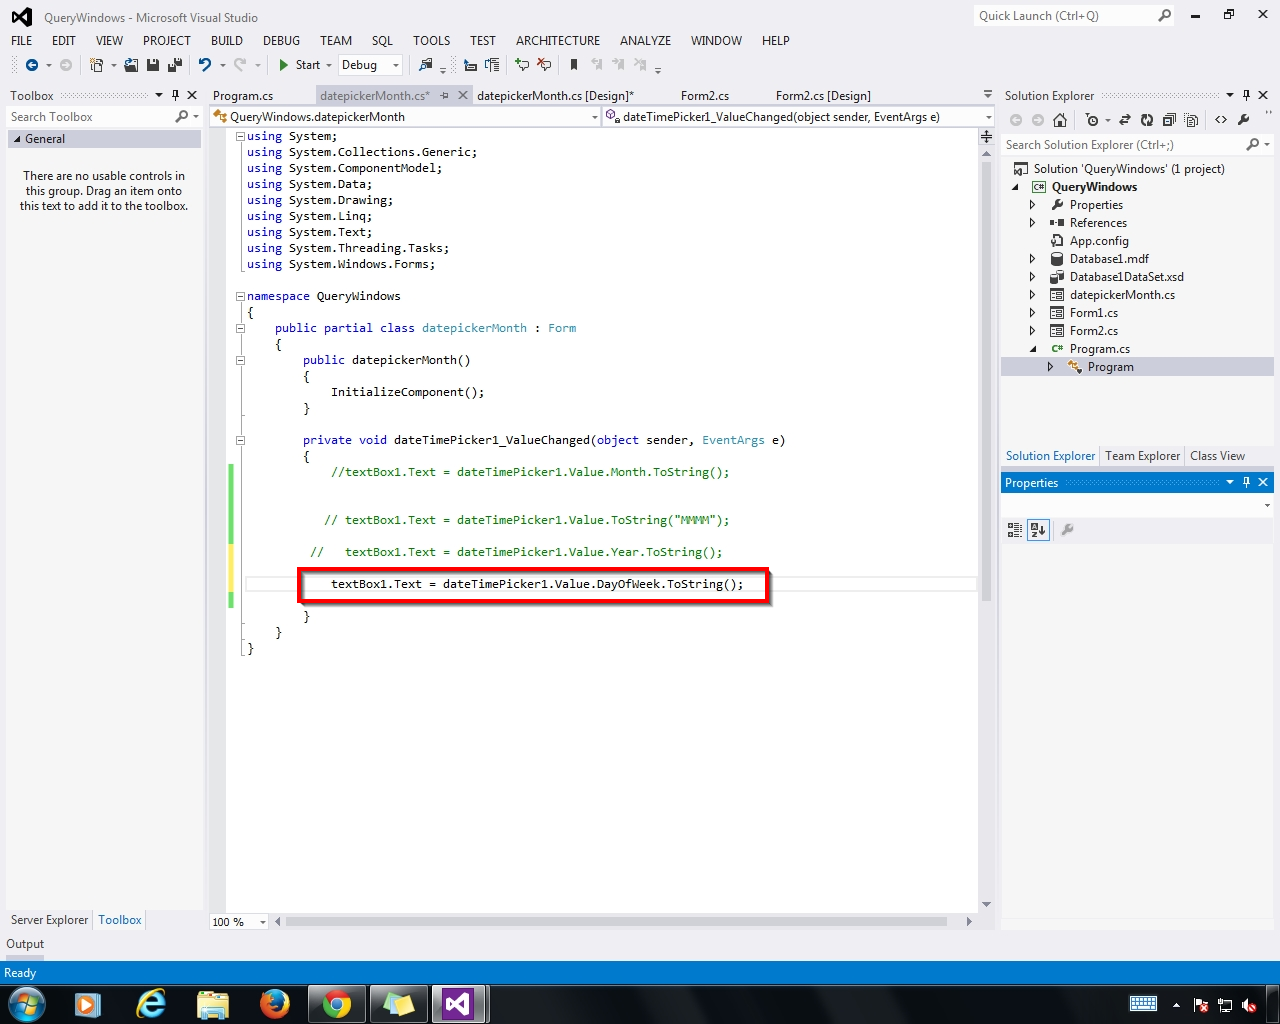Image resolution: width=1280 pixels, height=1024 pixels.
Task: Click the Undo toolbar icon
Action: point(203,64)
